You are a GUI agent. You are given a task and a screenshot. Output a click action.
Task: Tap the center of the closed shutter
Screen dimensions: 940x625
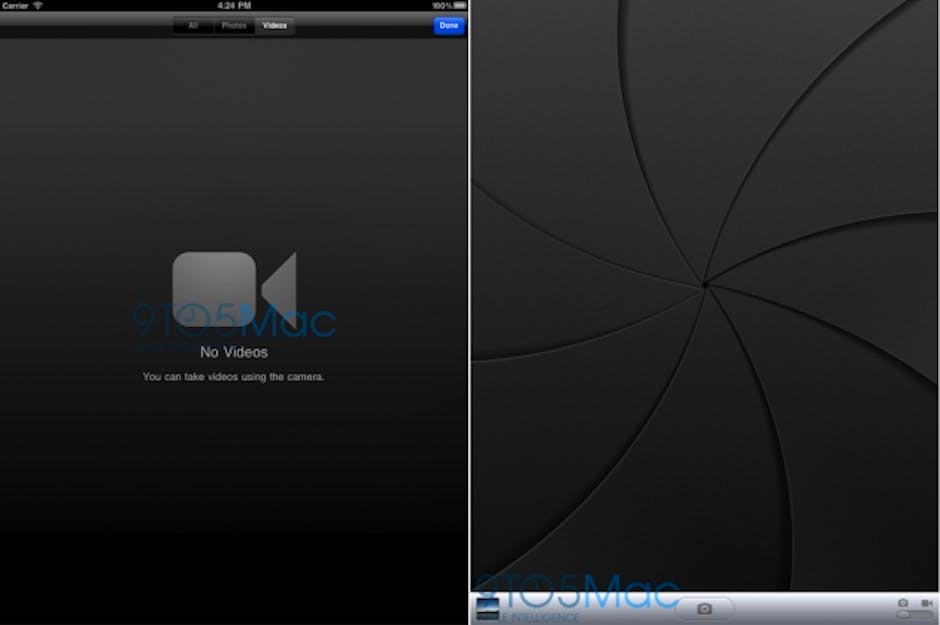pyautogui.click(x=704, y=286)
